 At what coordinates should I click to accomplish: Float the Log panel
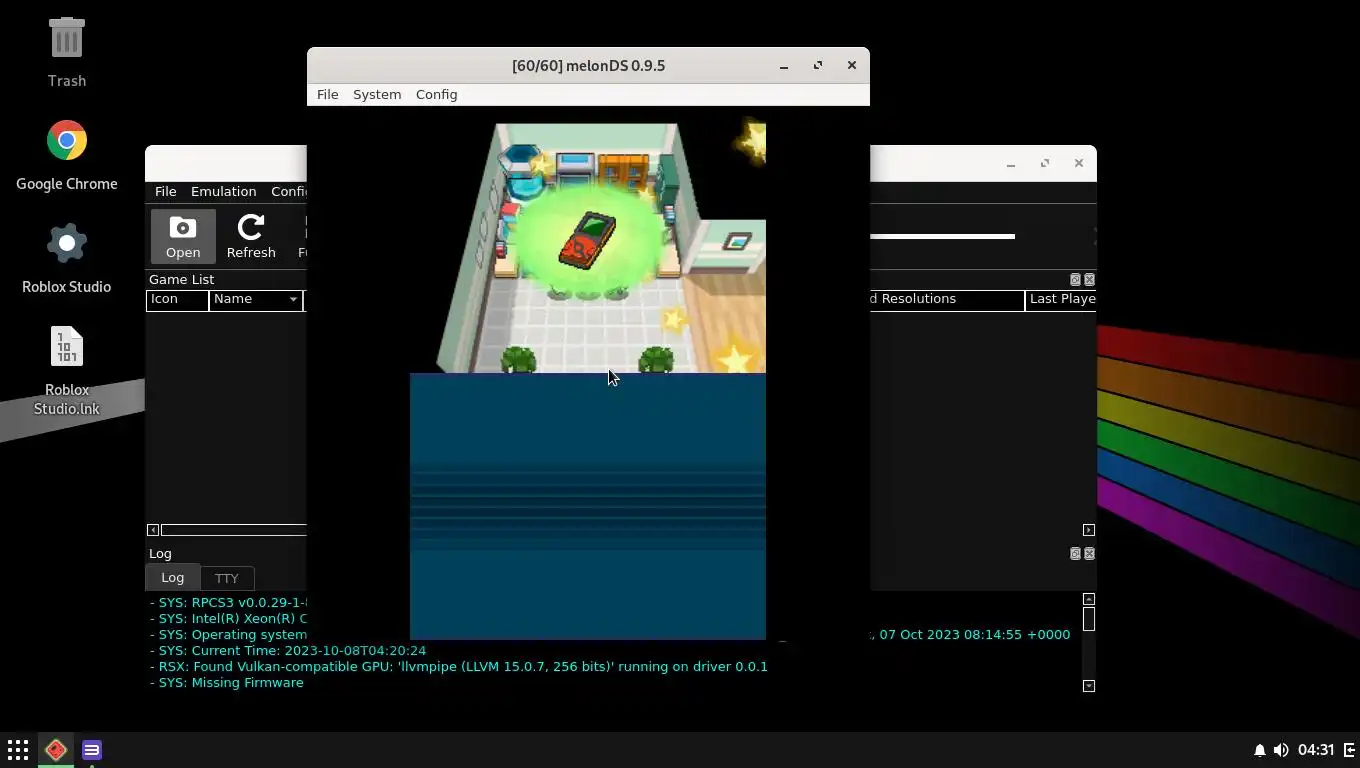click(x=1075, y=554)
